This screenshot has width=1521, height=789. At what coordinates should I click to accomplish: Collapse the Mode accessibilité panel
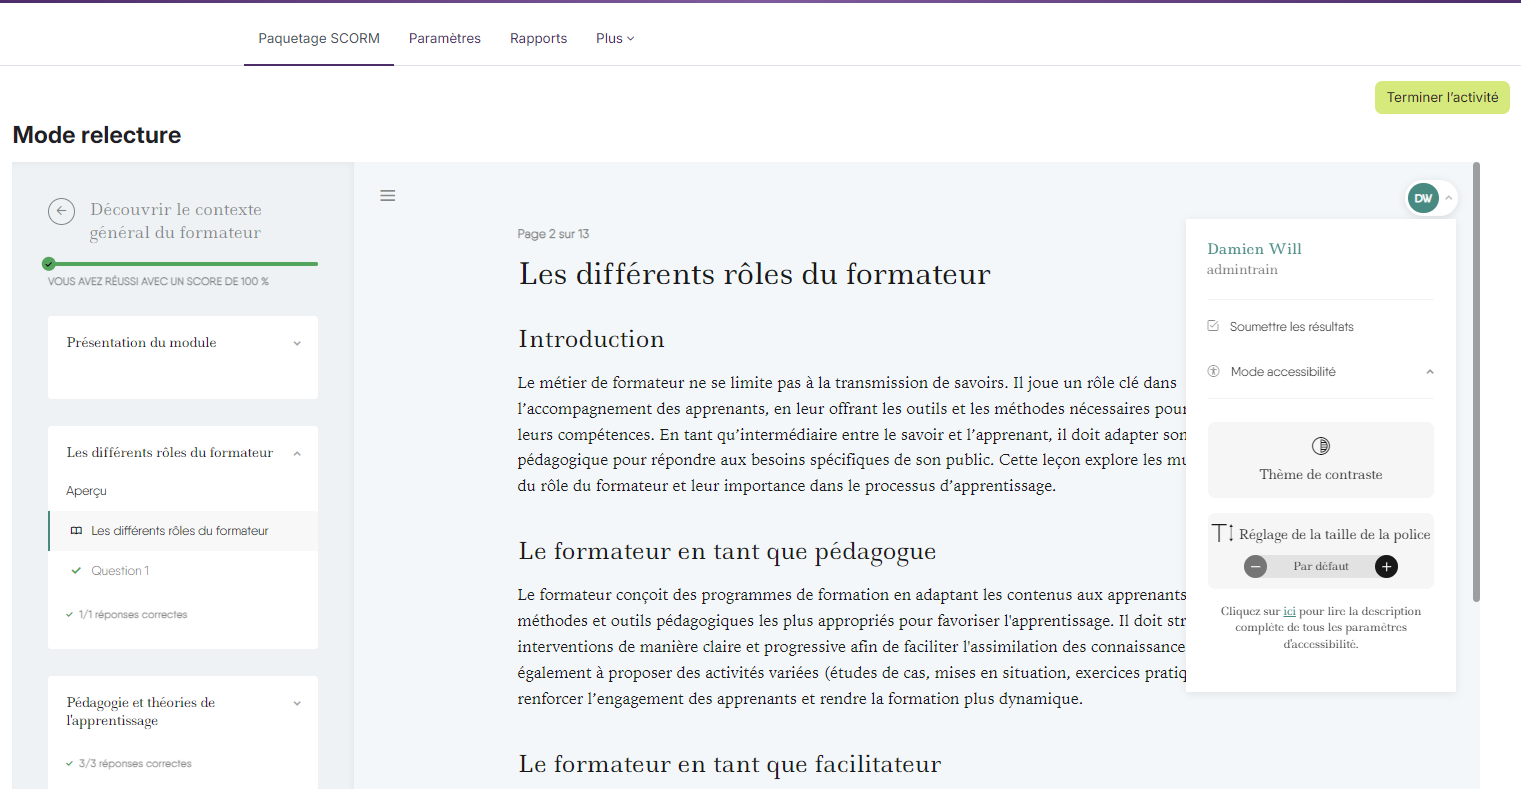1429,371
